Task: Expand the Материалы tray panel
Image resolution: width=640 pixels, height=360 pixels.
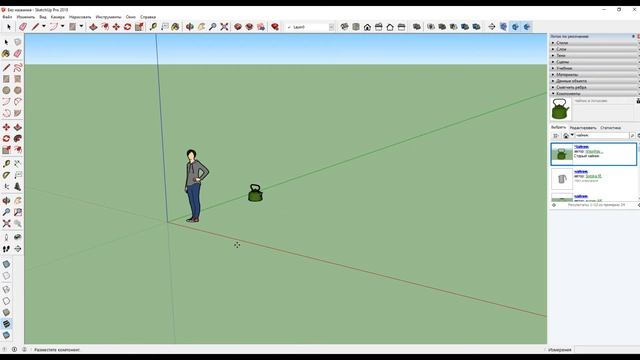Action: (x=594, y=75)
